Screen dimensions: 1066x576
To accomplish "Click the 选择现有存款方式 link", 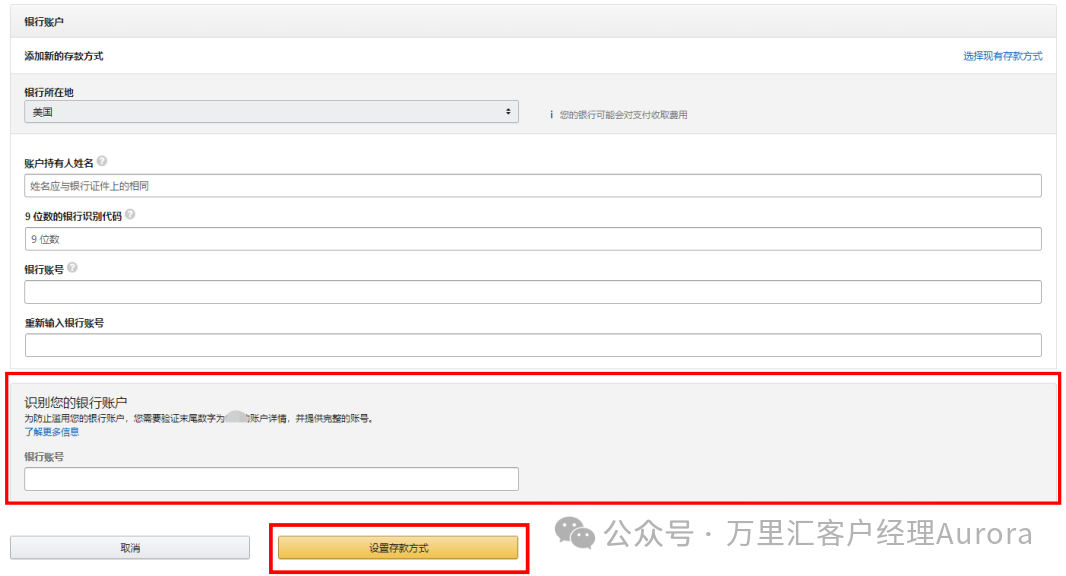I will [1002, 56].
